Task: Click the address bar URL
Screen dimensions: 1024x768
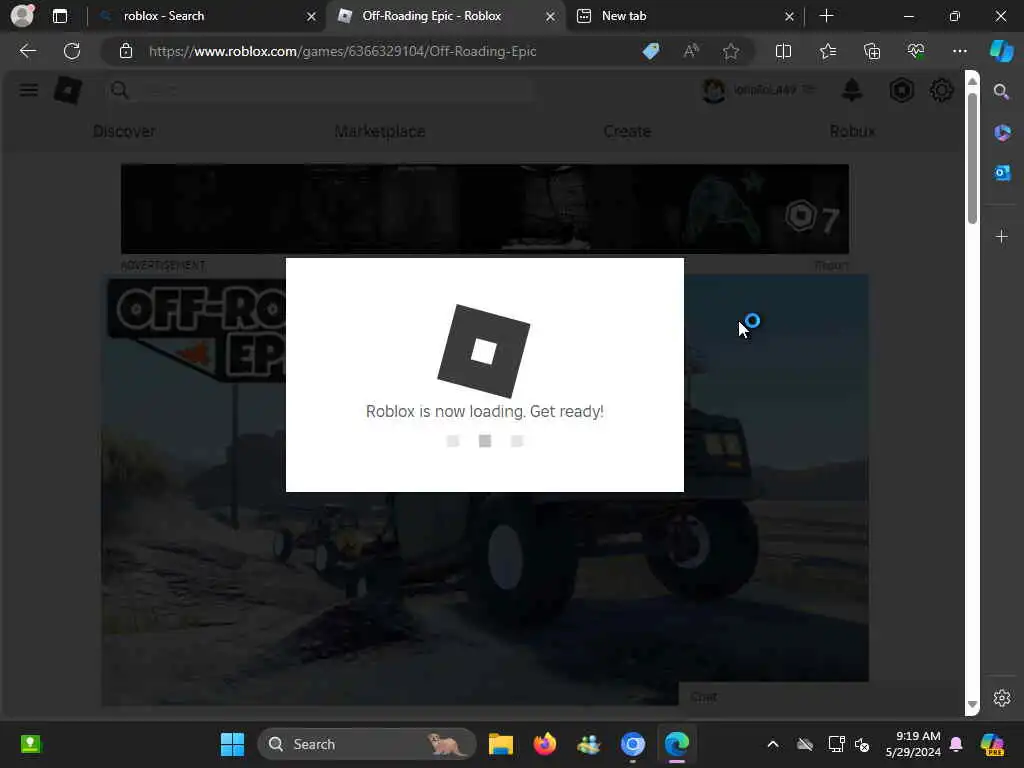Action: [342, 51]
